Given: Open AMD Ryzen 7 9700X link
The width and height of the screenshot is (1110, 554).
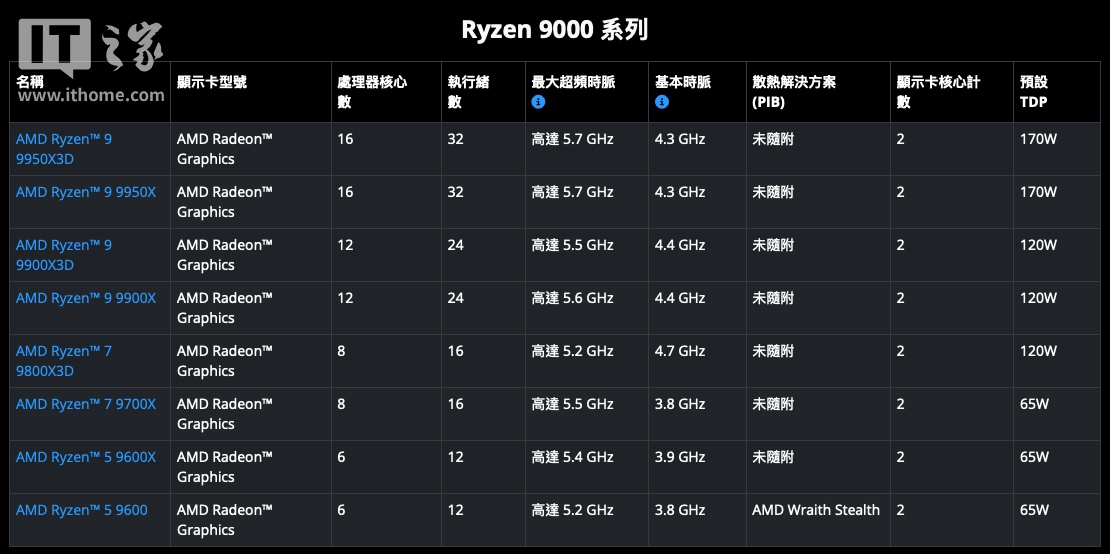Looking at the screenshot, I should pos(86,404).
